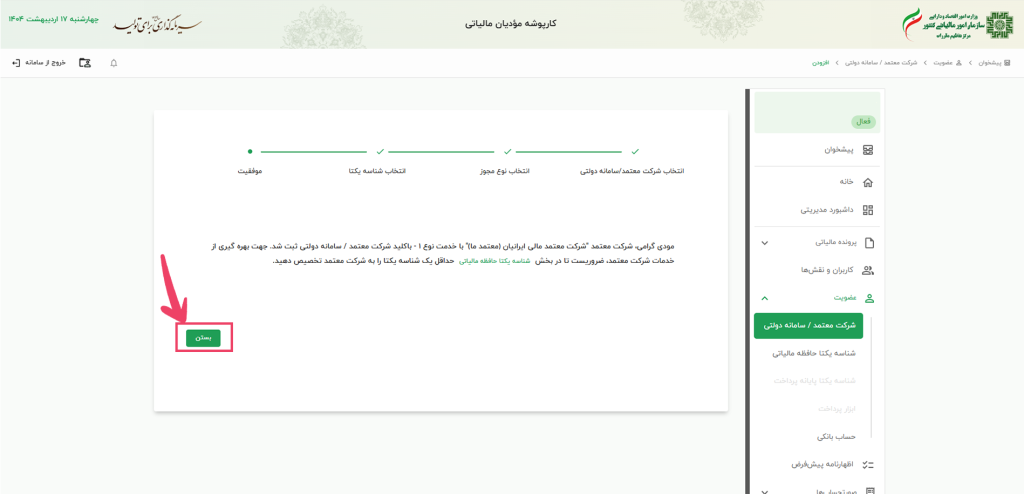Expand the پرونده مالیاتی menu chevron
This screenshot has height=494, width=1024.
click(765, 243)
